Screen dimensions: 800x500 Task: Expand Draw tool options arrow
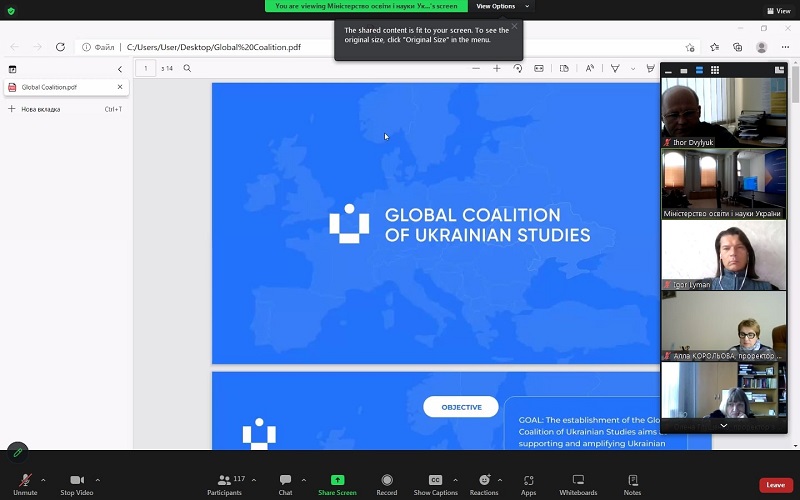coord(633,69)
